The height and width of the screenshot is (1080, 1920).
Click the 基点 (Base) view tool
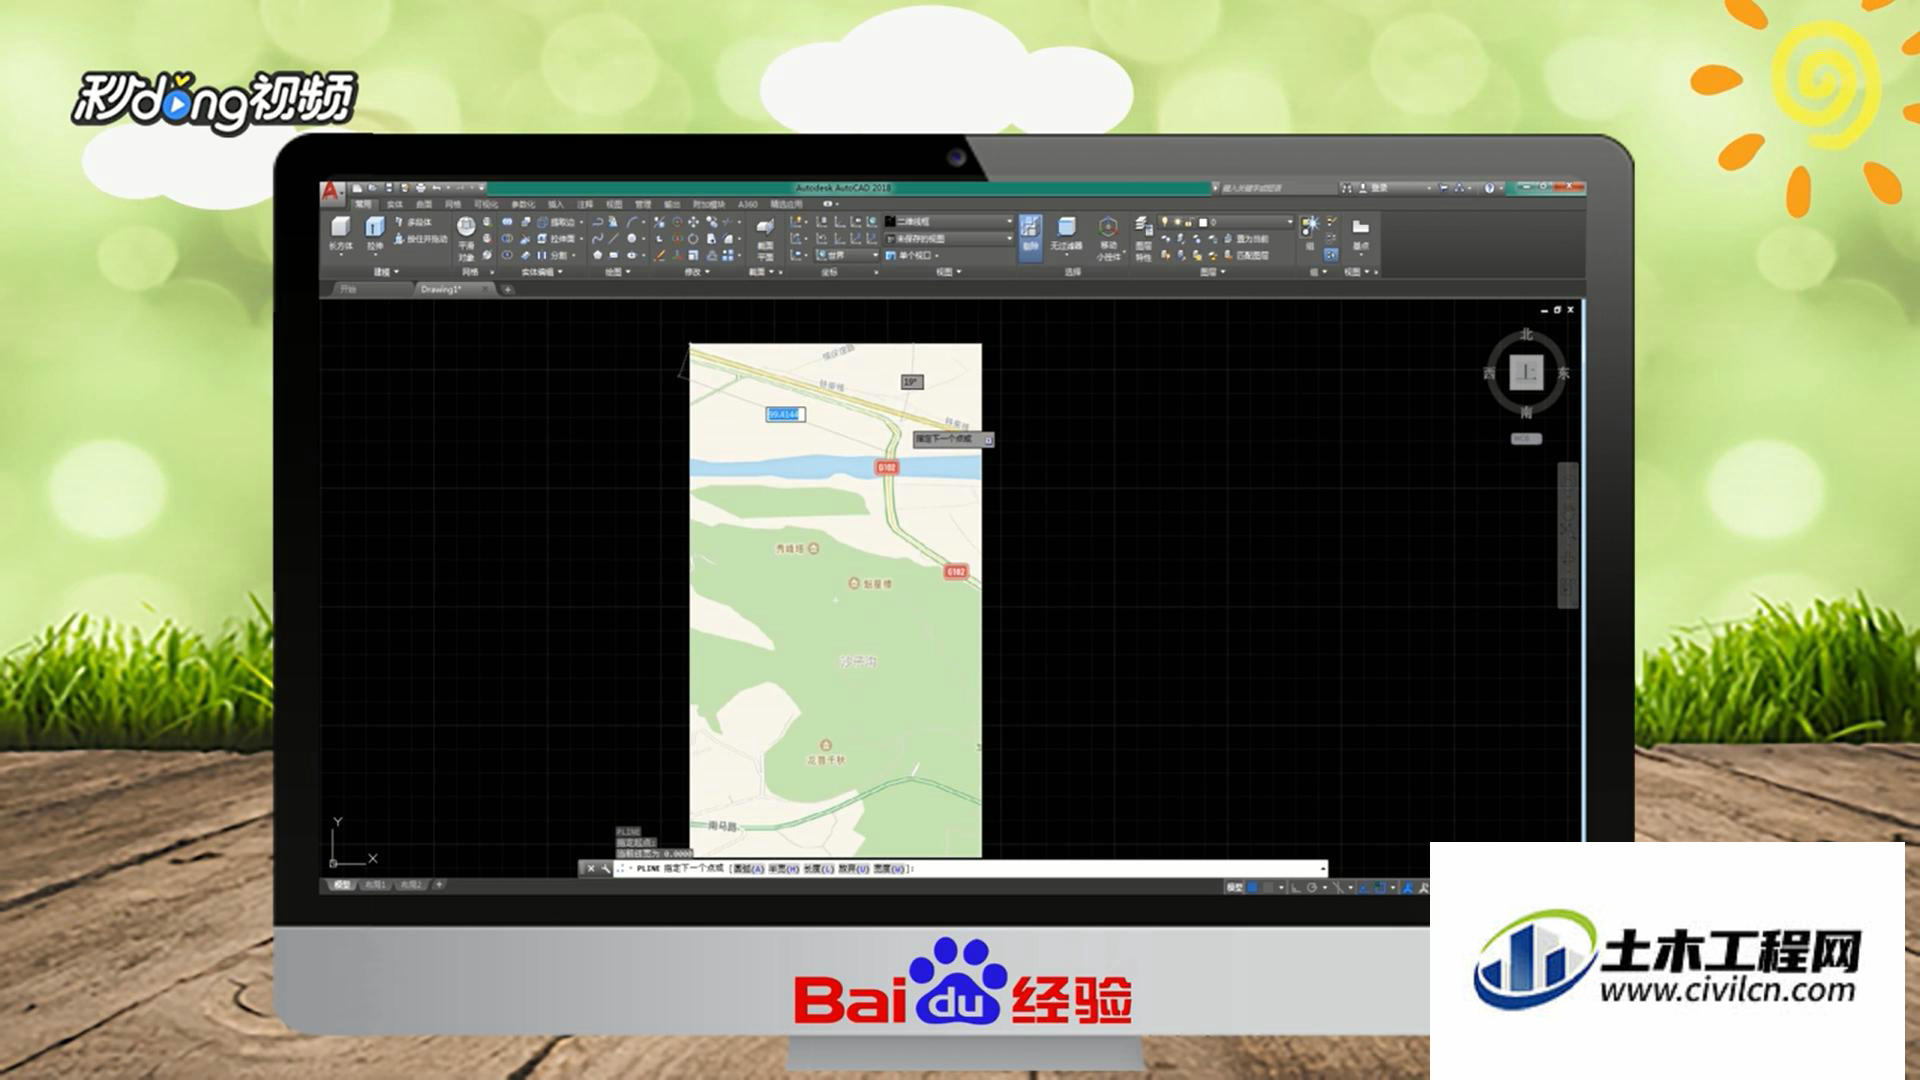coord(1361,235)
